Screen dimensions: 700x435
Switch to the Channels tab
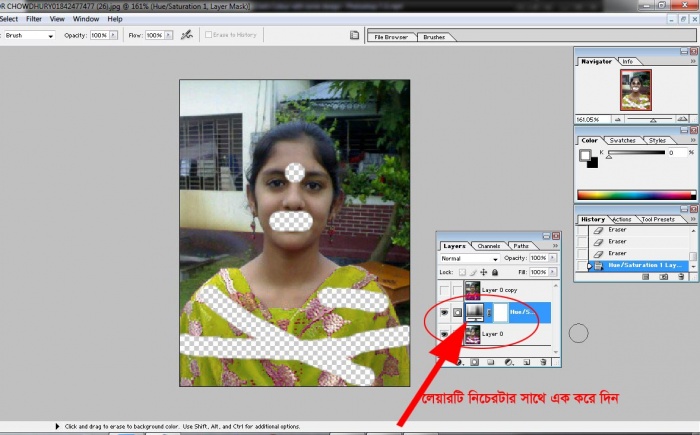(x=489, y=246)
